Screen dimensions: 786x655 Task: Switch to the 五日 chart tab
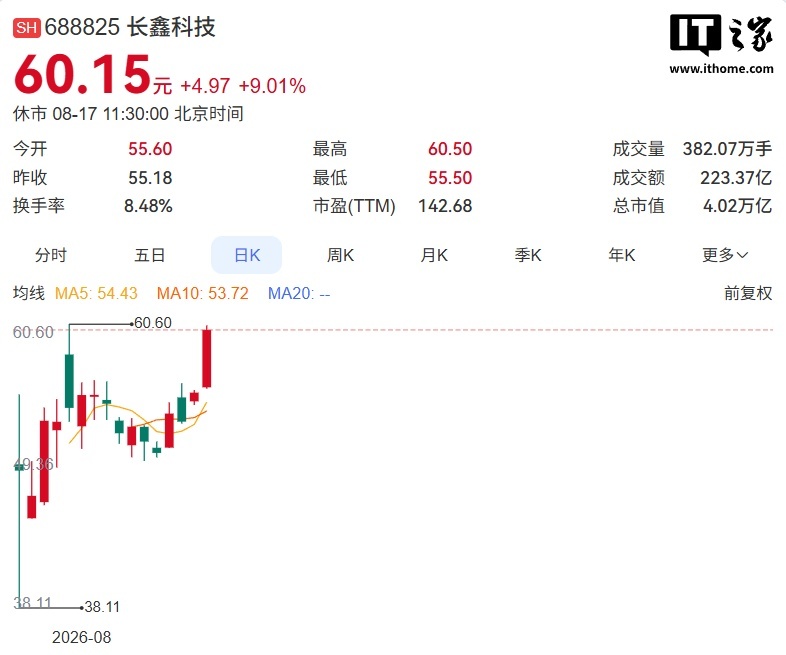[x=149, y=255]
